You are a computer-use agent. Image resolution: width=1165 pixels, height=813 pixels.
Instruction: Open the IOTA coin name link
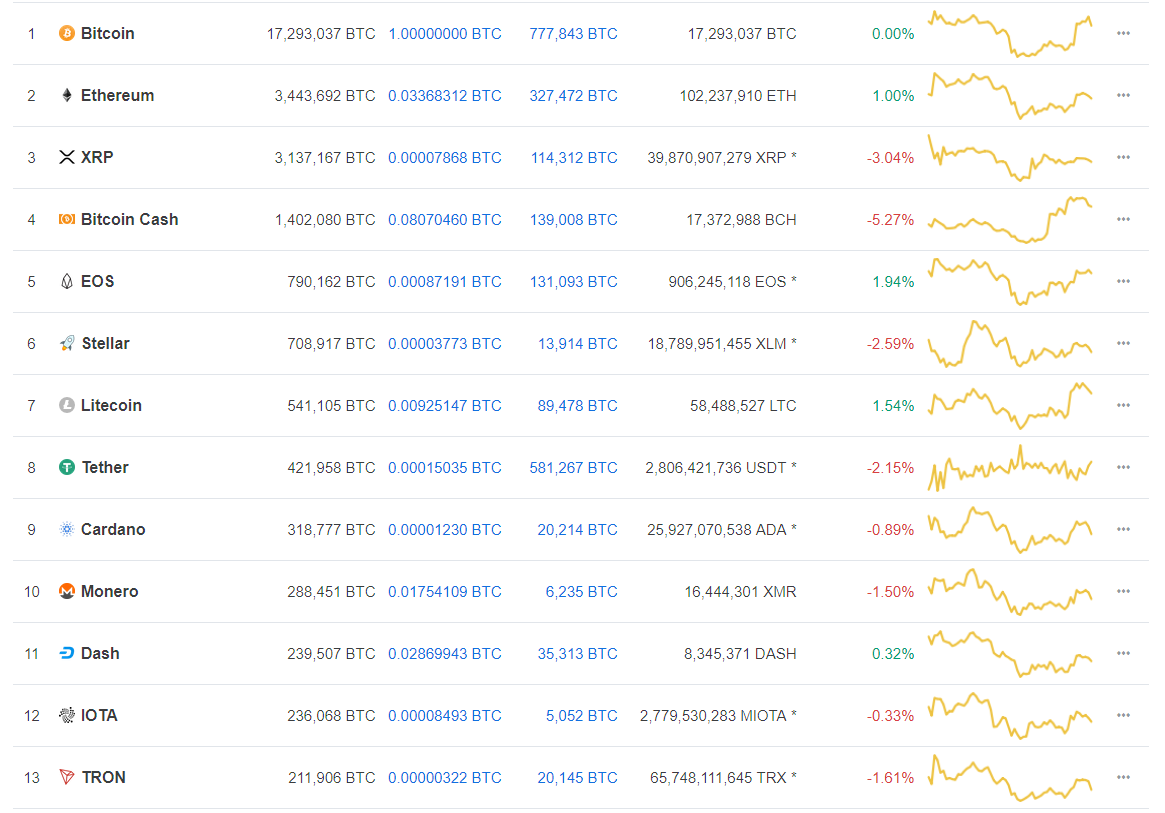[99, 716]
